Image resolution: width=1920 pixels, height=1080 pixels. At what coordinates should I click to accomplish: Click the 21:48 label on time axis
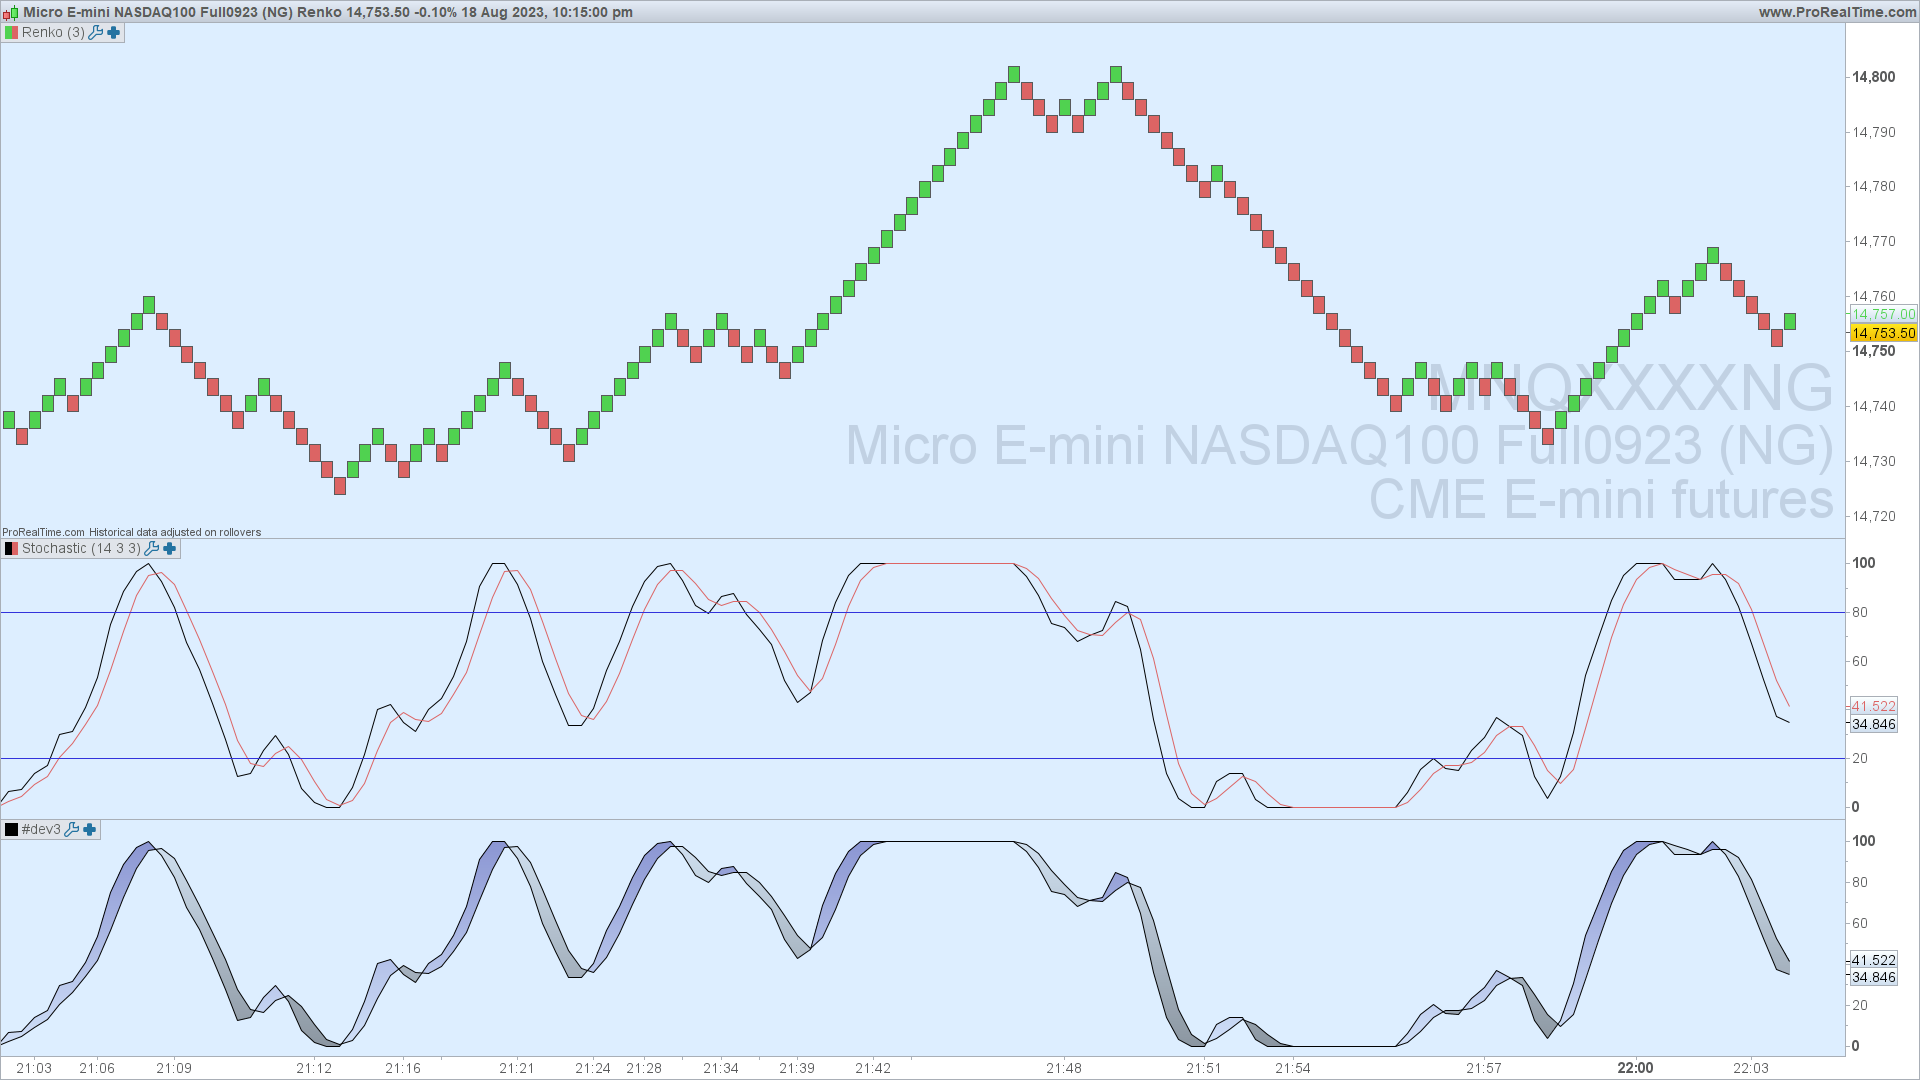tap(1064, 1068)
